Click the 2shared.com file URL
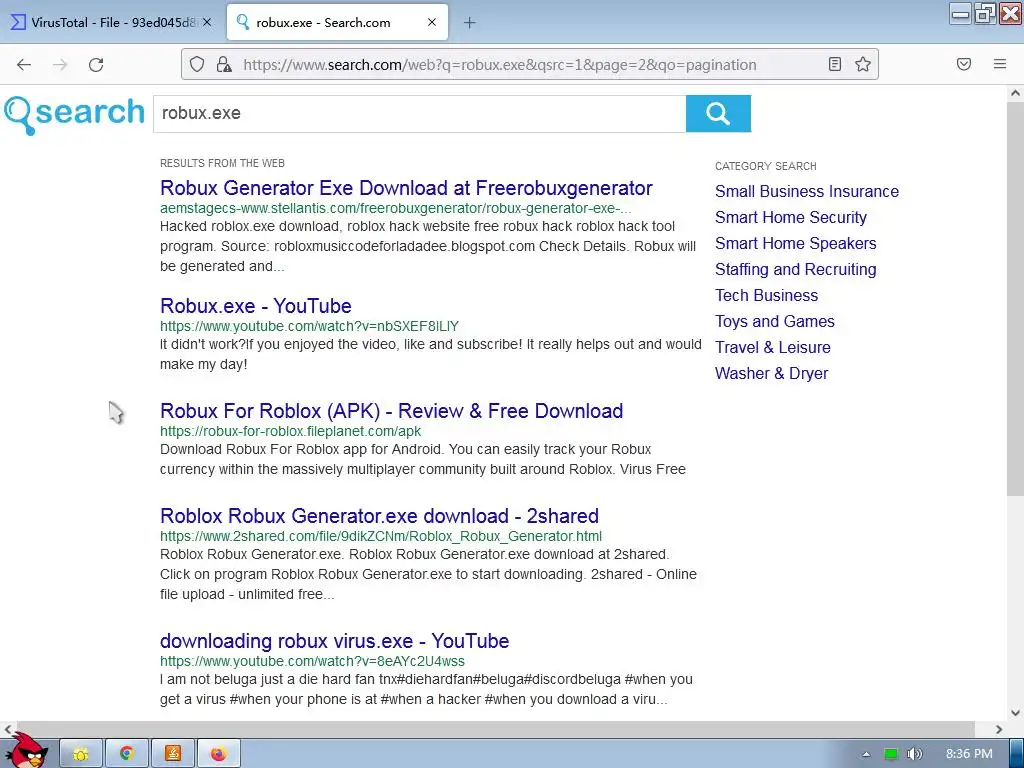The height and width of the screenshot is (768, 1024). tap(381, 536)
